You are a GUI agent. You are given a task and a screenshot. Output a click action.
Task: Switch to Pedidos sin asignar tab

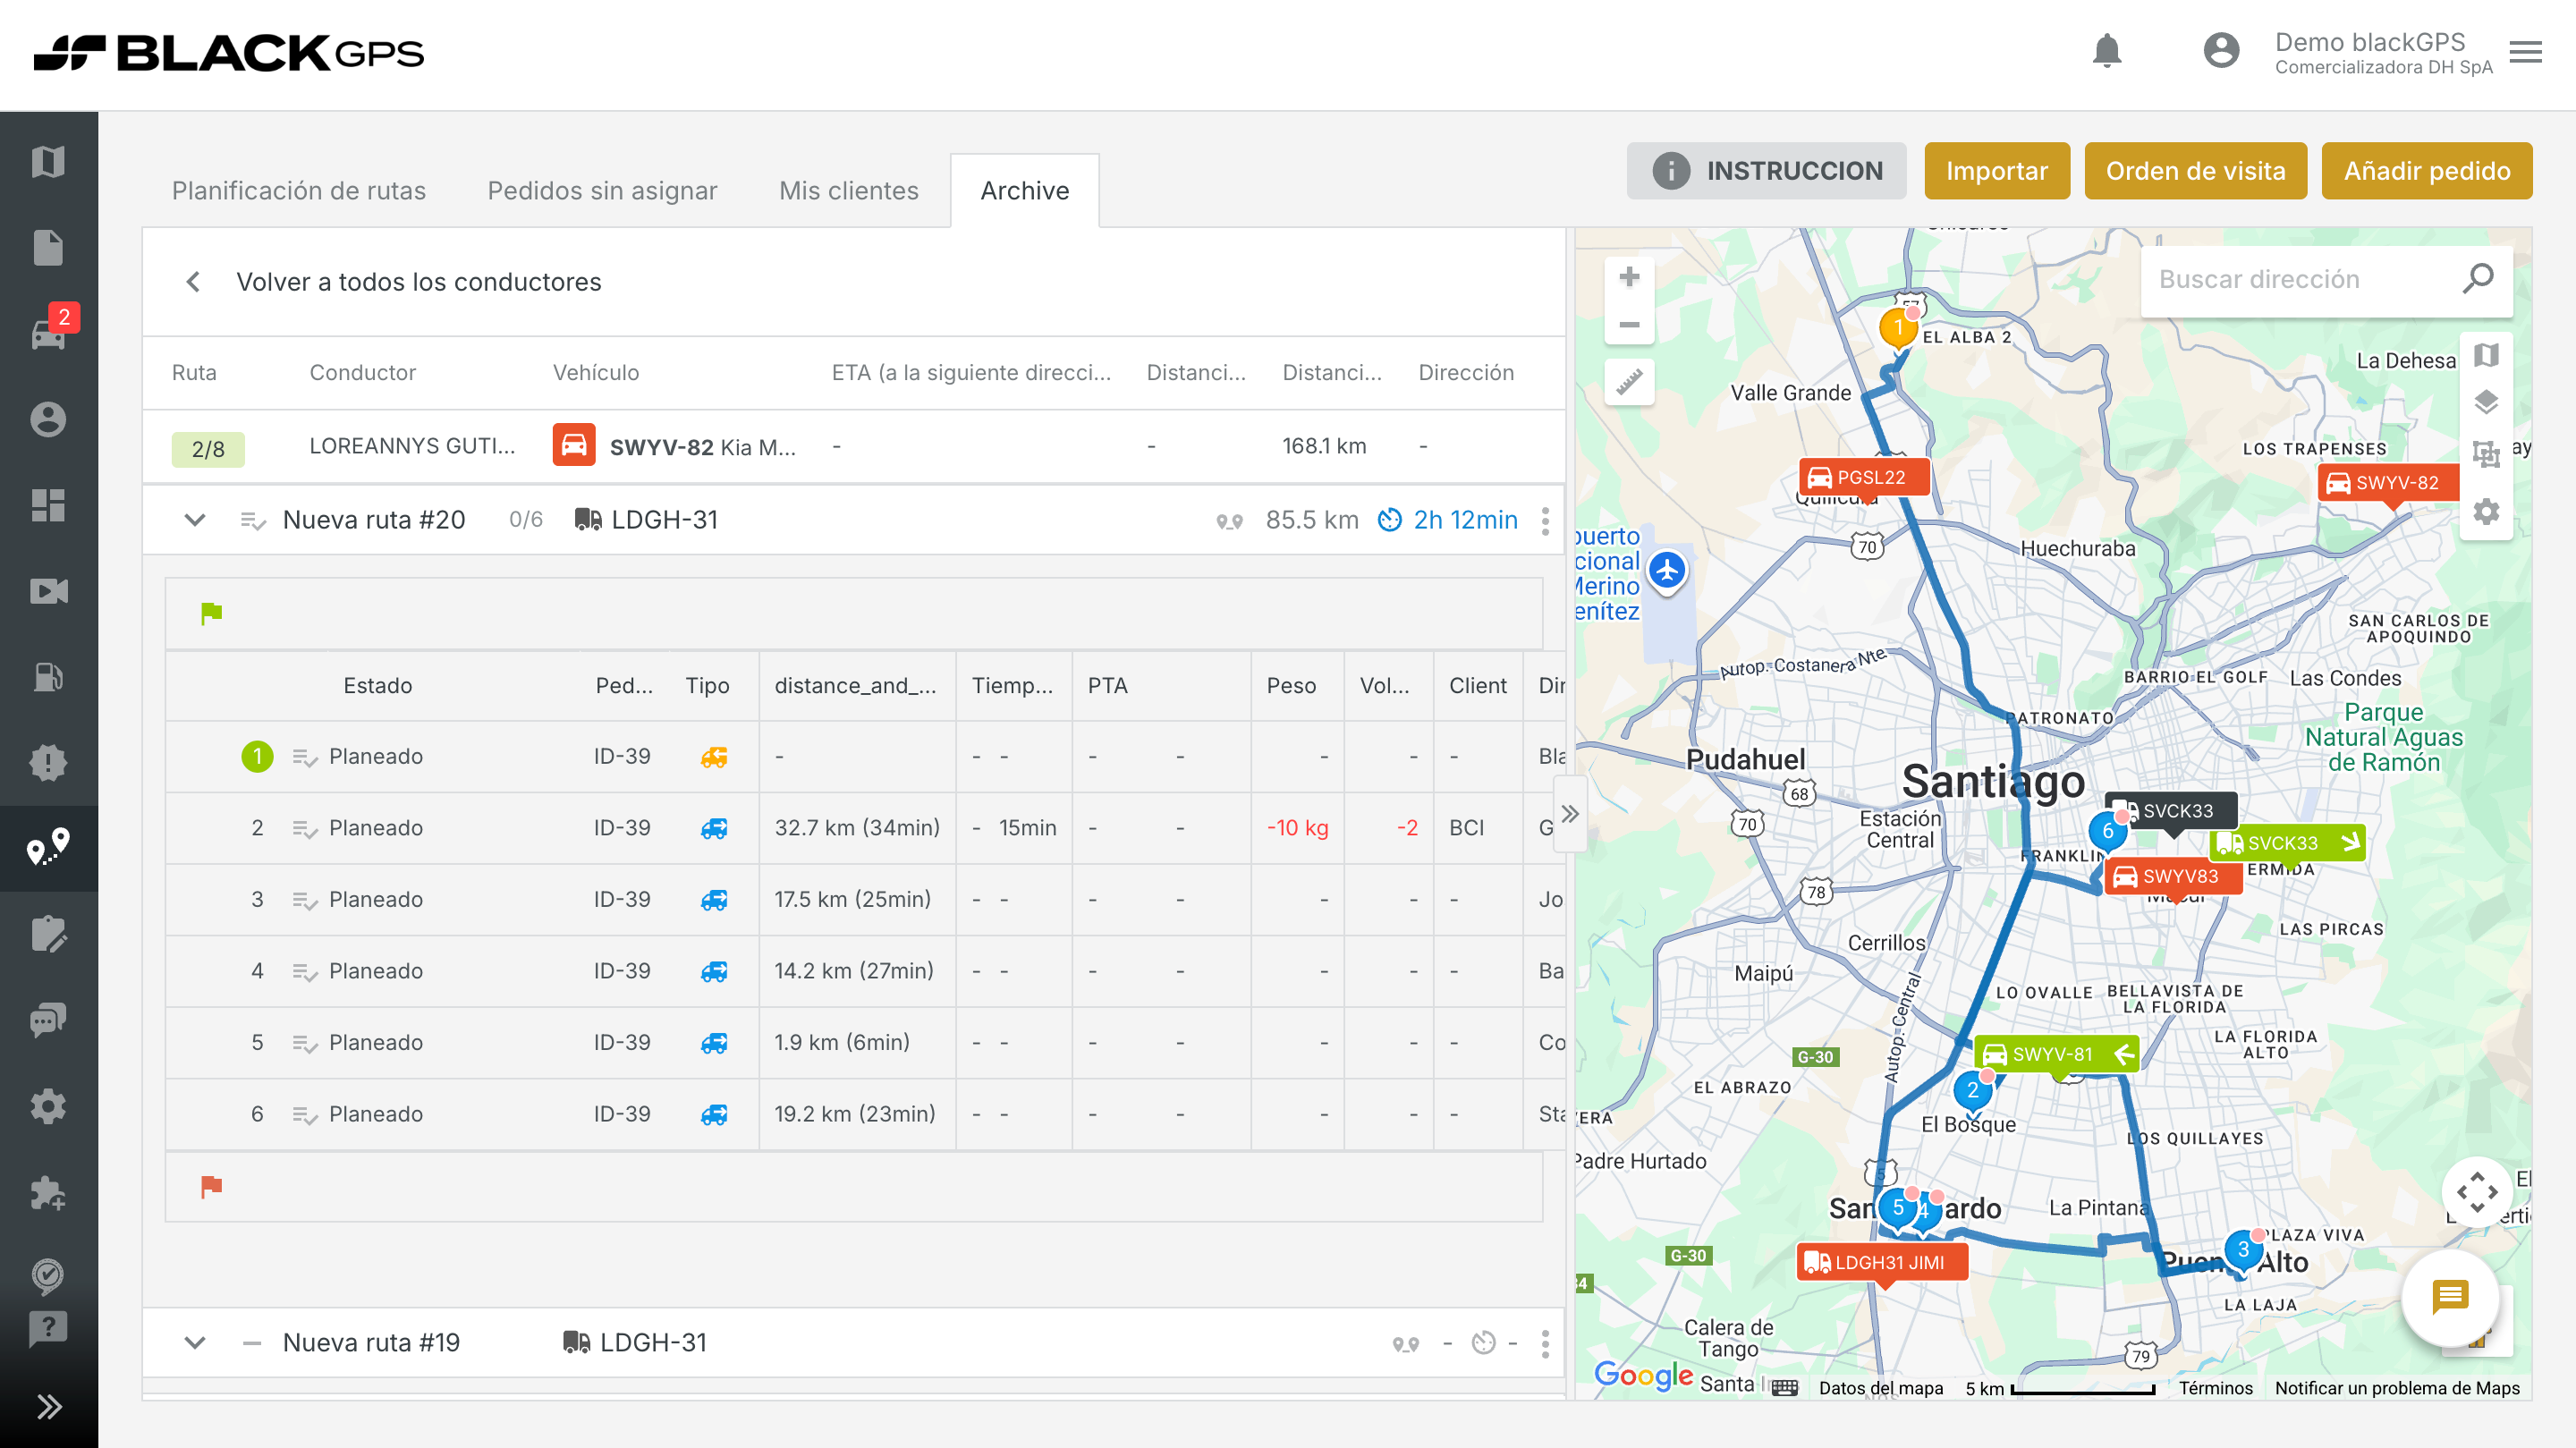coord(602,191)
